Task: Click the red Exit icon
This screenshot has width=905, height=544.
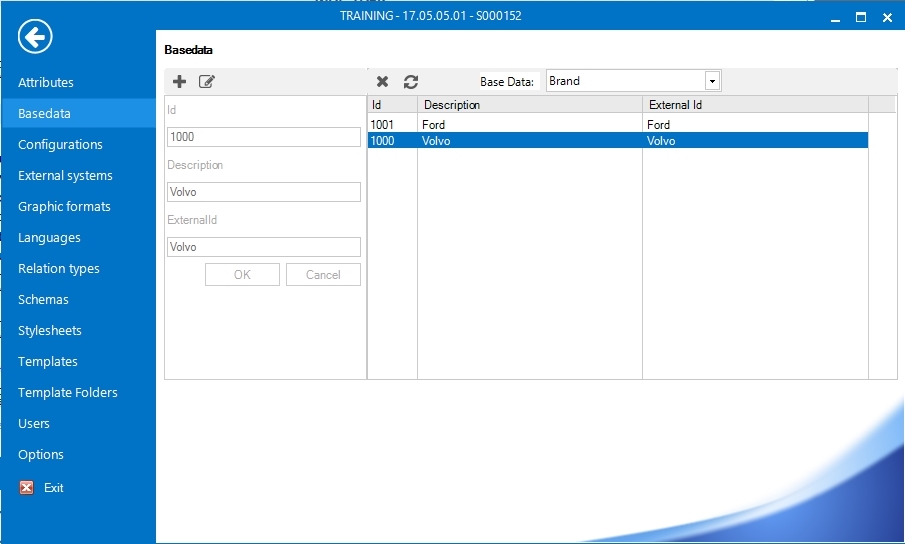Action: (x=27, y=488)
